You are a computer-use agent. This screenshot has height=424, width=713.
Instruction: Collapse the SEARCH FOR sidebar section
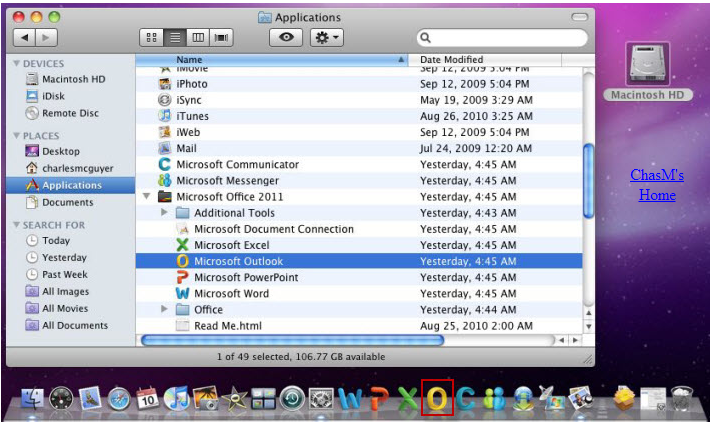tap(16, 225)
